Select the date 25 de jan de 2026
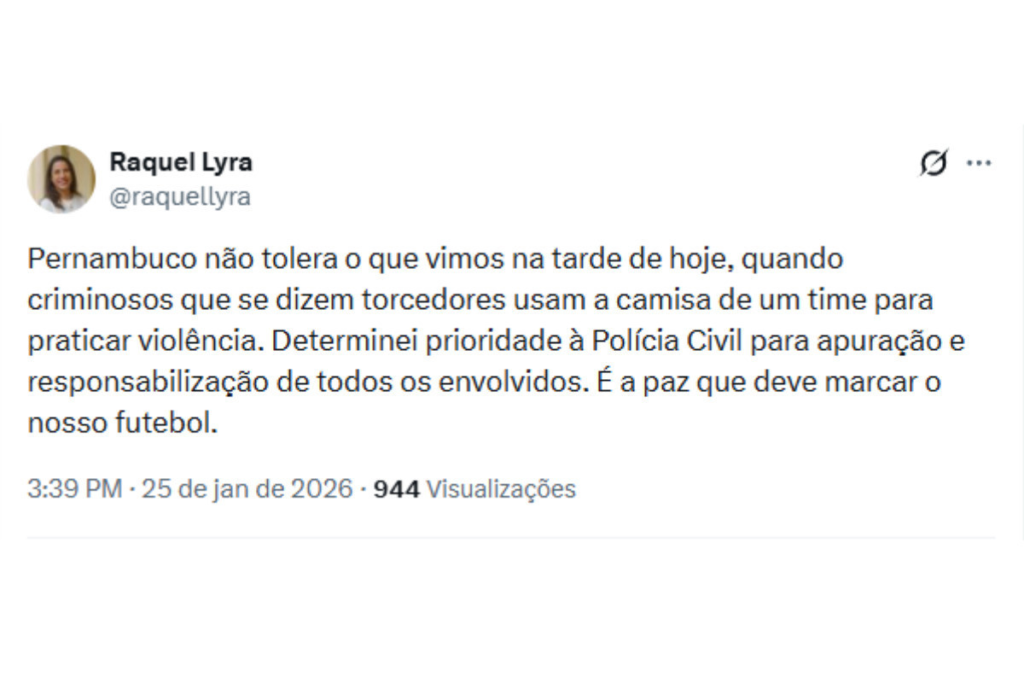The height and width of the screenshot is (683, 1024). (247, 489)
